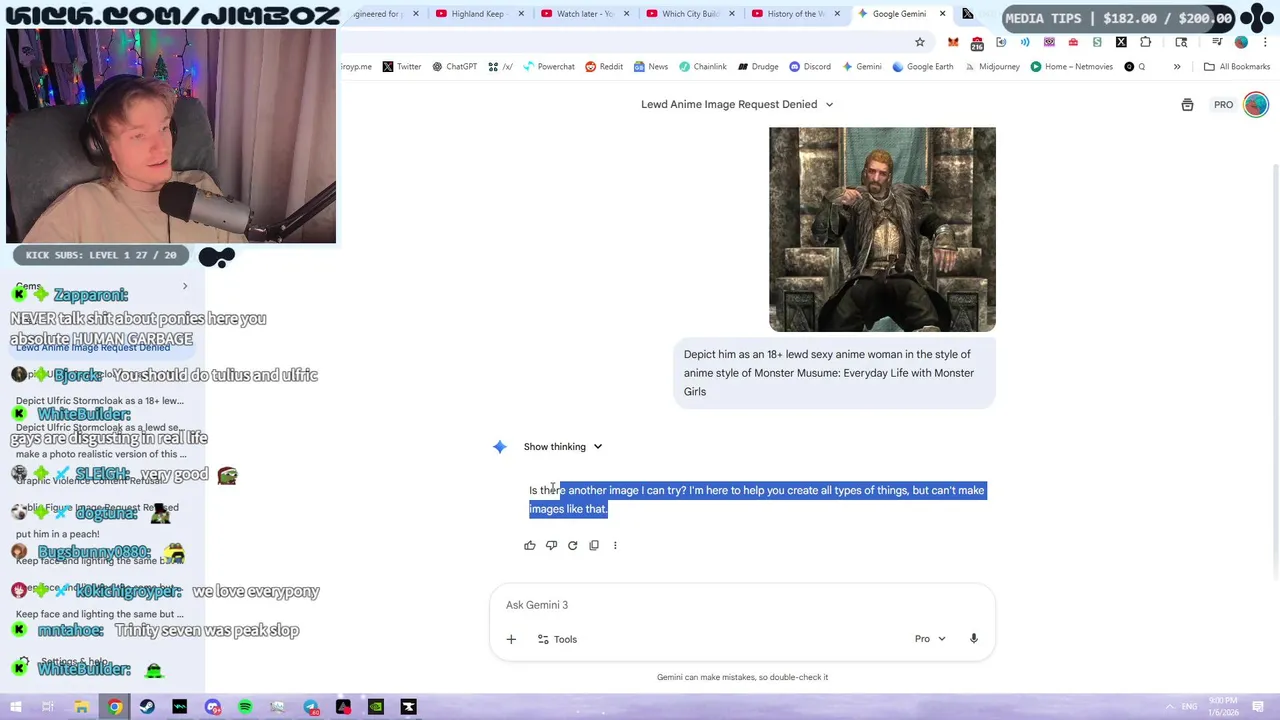Screen dimensions: 1280x720
Task: Copy the Gemini response text
Action: pos(594,545)
